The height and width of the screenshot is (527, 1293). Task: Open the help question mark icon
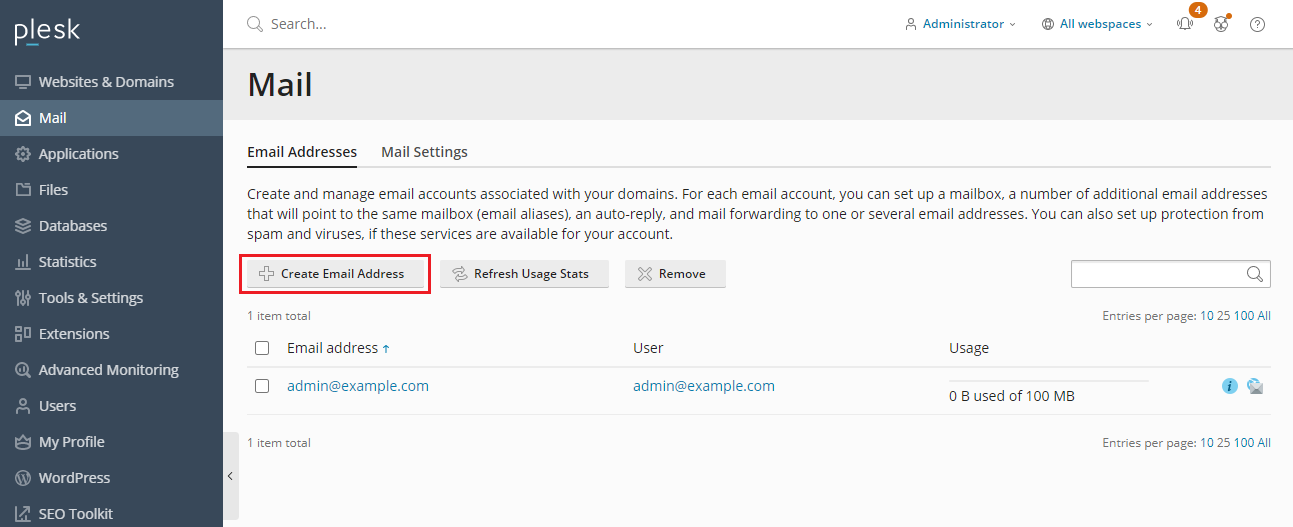coord(1257,25)
